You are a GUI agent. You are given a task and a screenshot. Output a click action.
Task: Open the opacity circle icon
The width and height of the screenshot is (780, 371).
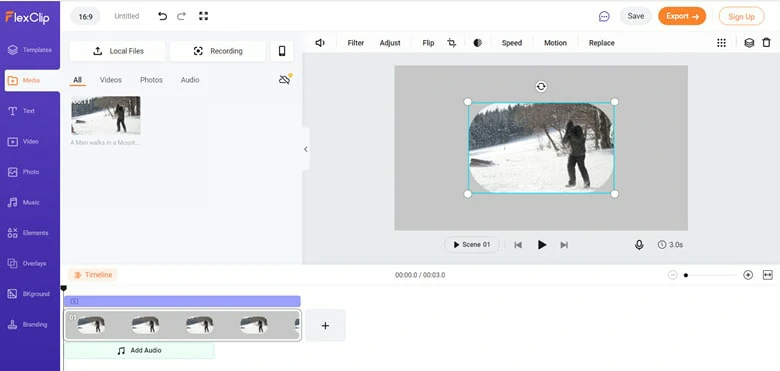[x=478, y=43]
